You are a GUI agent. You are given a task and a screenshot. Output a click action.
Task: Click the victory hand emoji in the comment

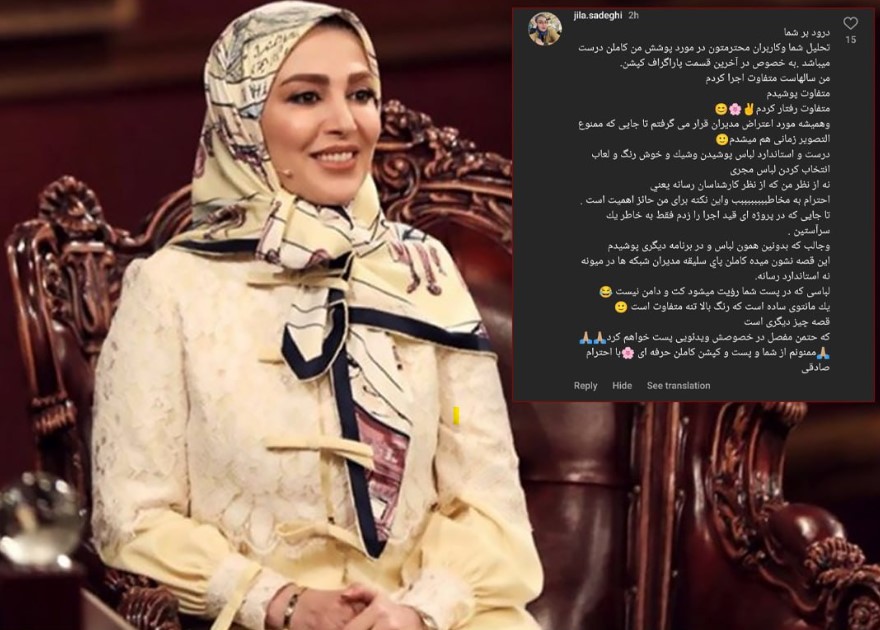click(749, 109)
